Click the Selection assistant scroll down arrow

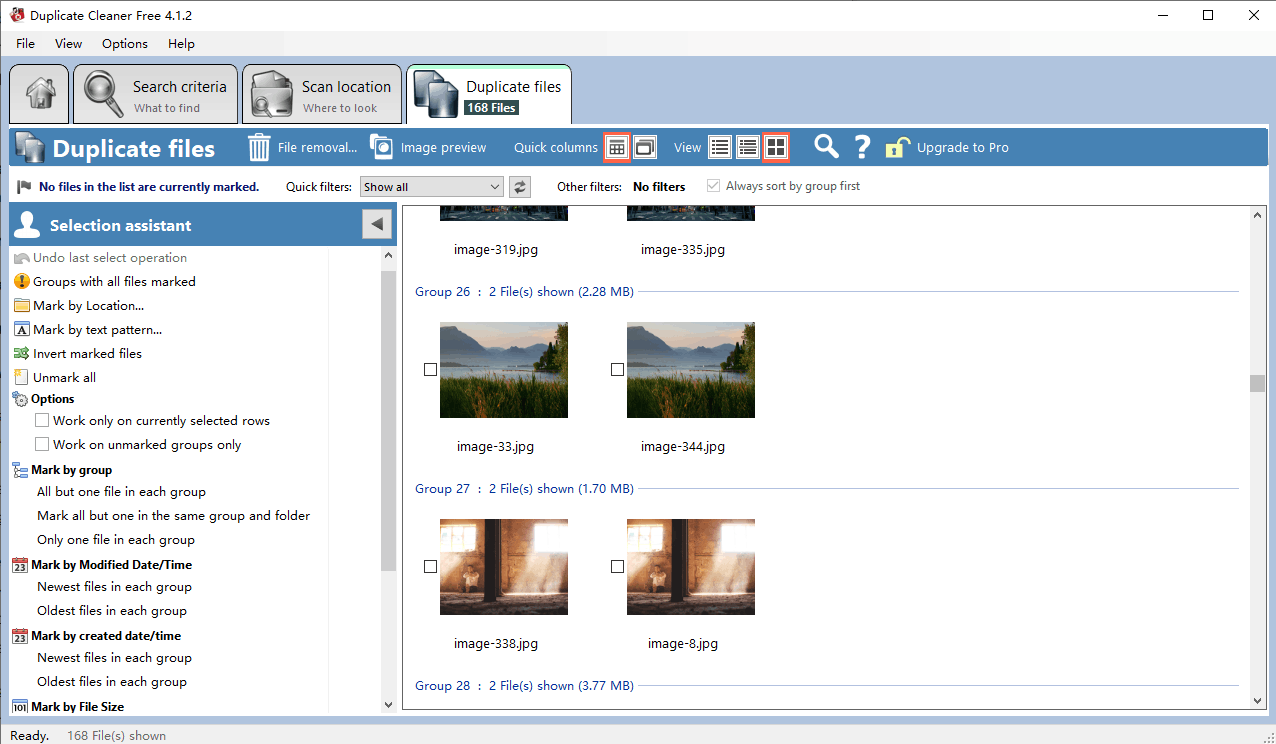[x=389, y=704]
